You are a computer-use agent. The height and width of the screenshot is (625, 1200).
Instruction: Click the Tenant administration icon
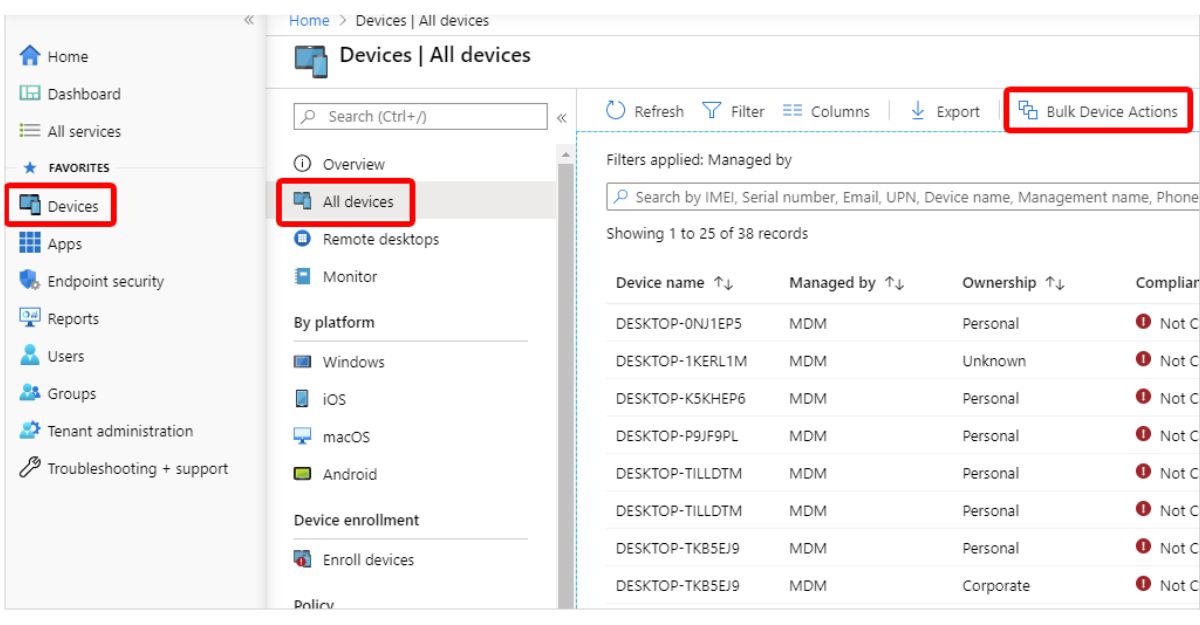click(x=29, y=431)
